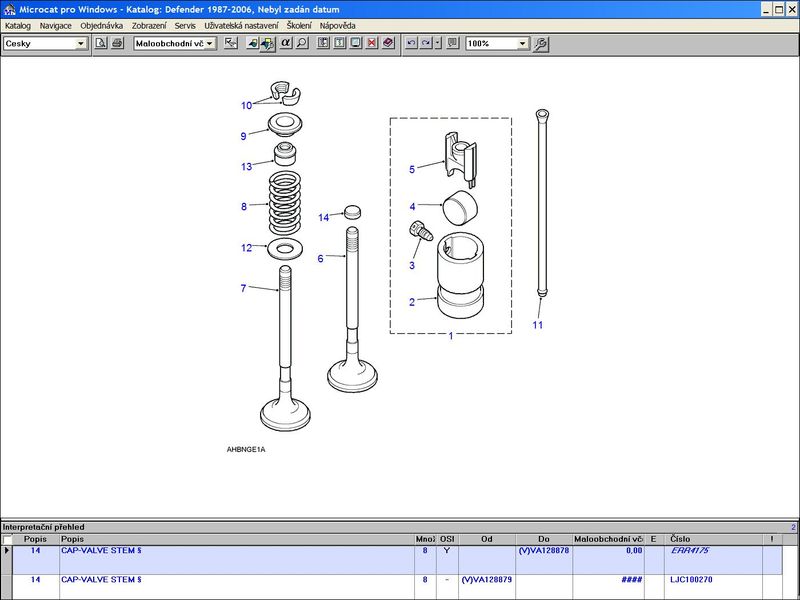Screen dimensions: 800x600
Task: Click the redo arrow icon
Action: click(x=426, y=44)
